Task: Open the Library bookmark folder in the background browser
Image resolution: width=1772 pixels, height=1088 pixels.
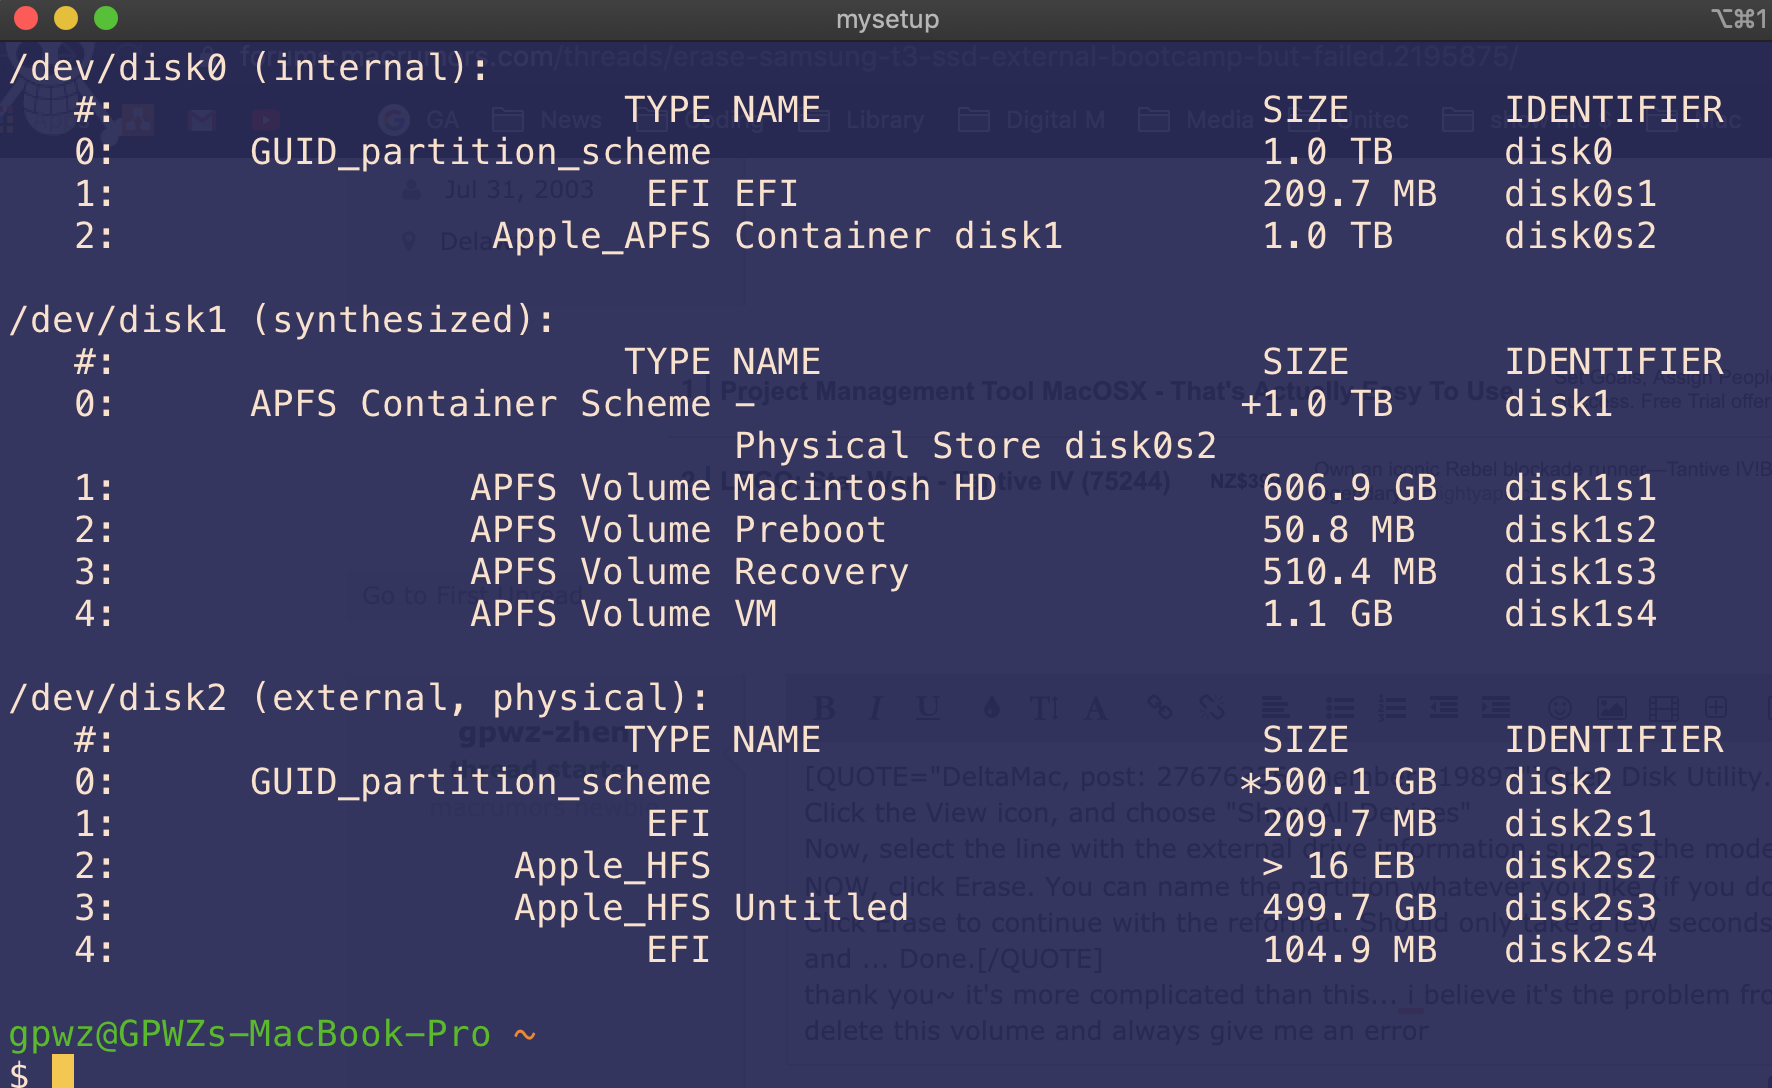Action: pos(861,121)
